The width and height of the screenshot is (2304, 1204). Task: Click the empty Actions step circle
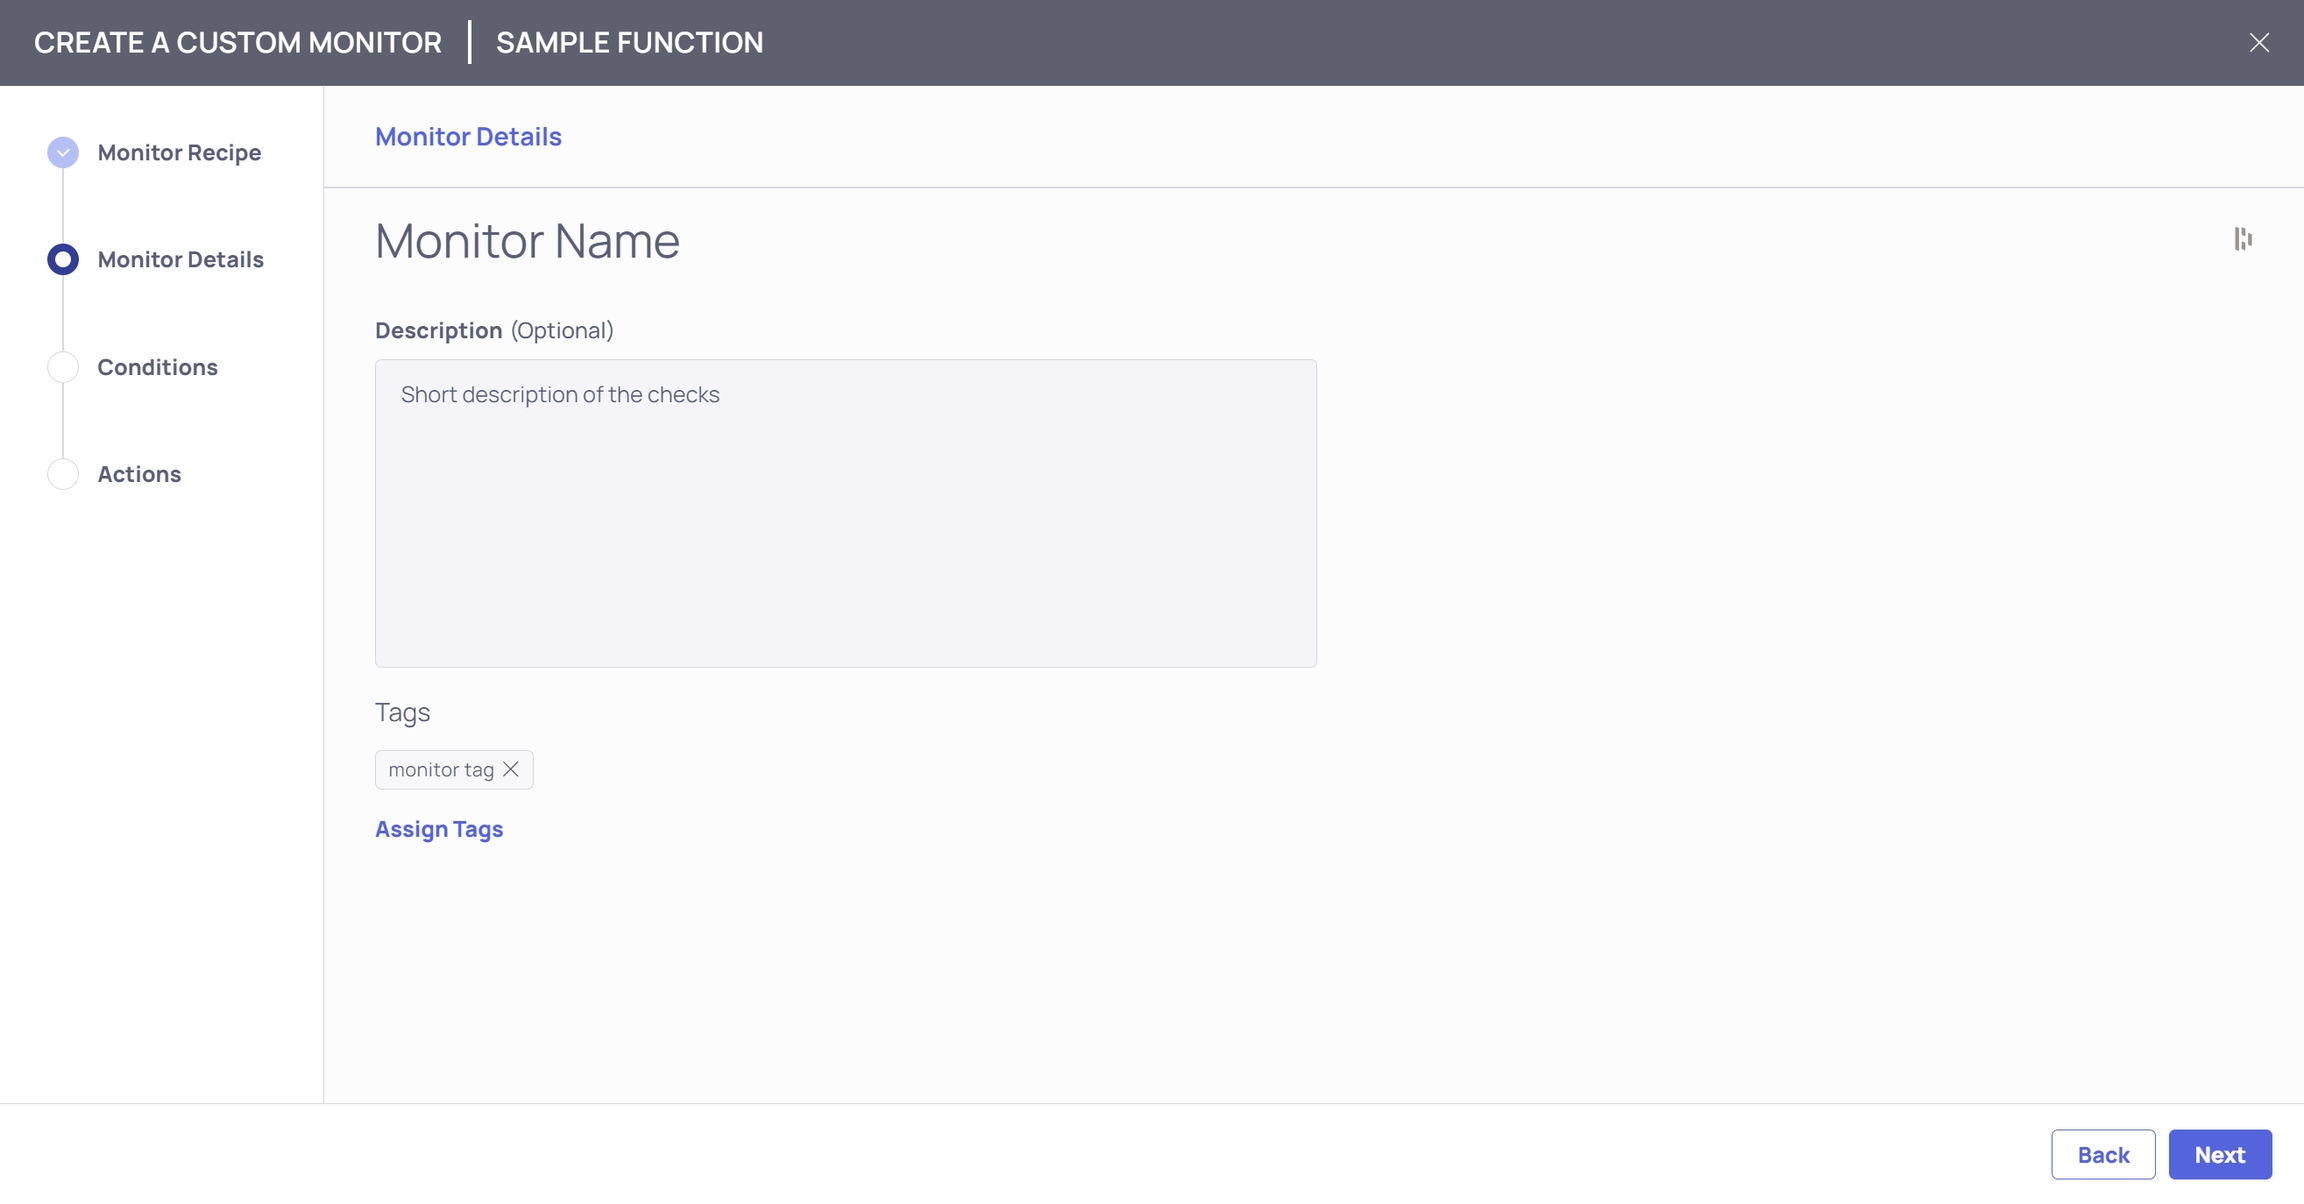click(x=63, y=474)
